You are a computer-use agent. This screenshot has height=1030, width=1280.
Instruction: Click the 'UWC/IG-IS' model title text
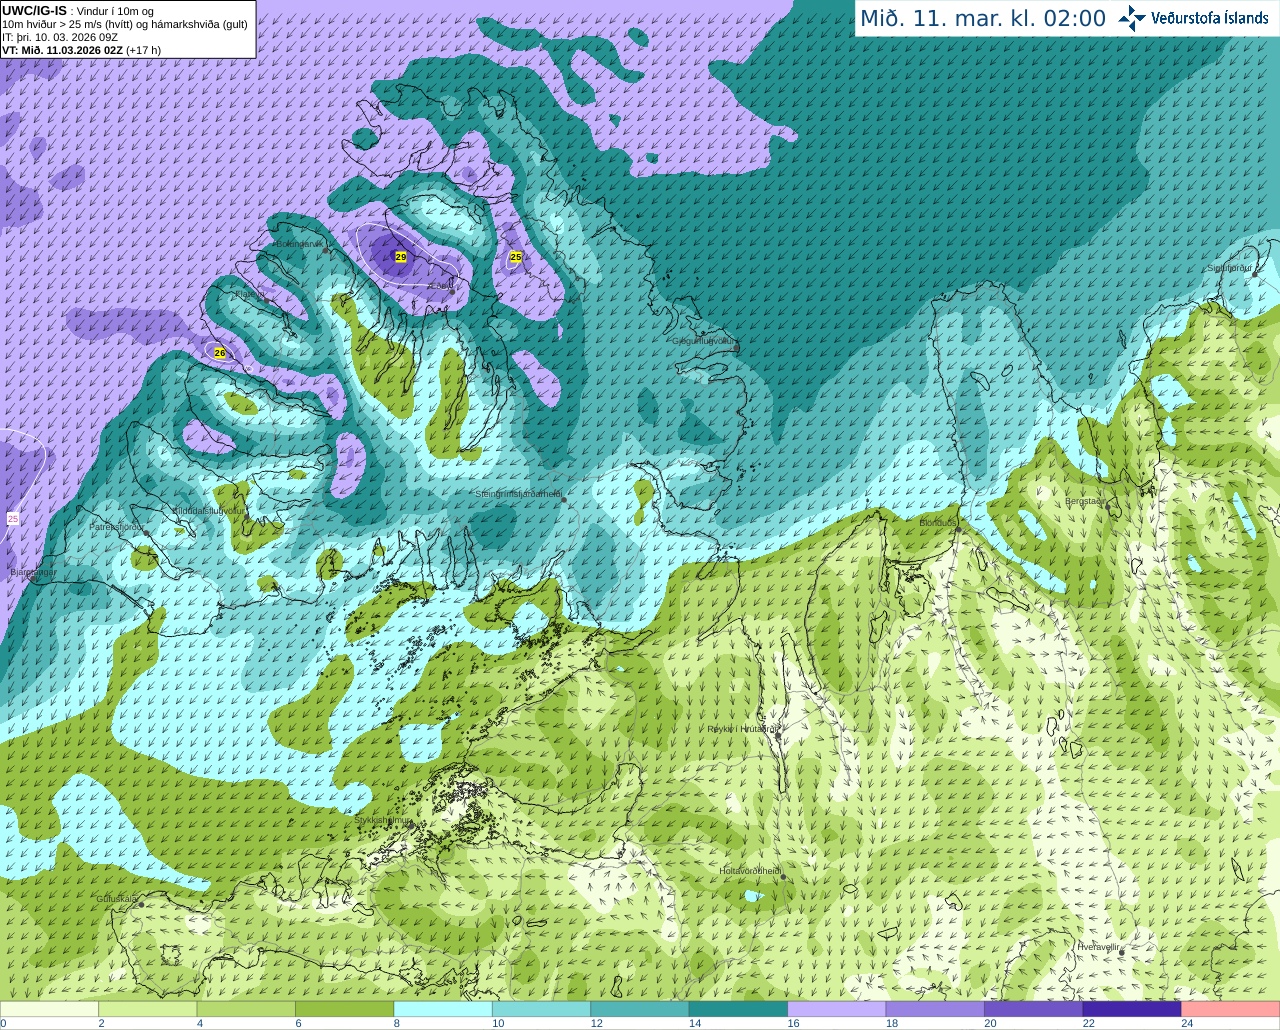(34, 10)
